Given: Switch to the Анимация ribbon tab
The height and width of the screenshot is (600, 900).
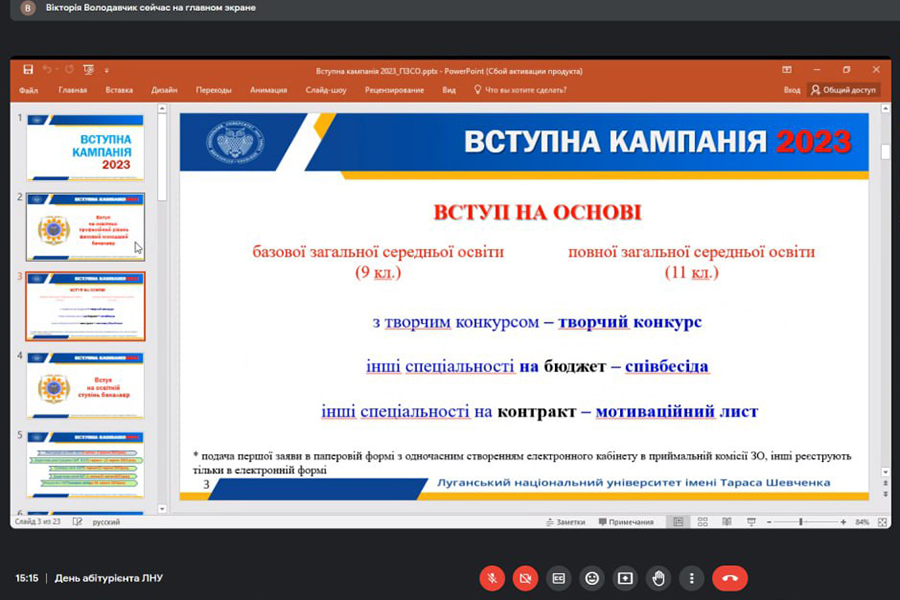Looking at the screenshot, I should click(268, 90).
